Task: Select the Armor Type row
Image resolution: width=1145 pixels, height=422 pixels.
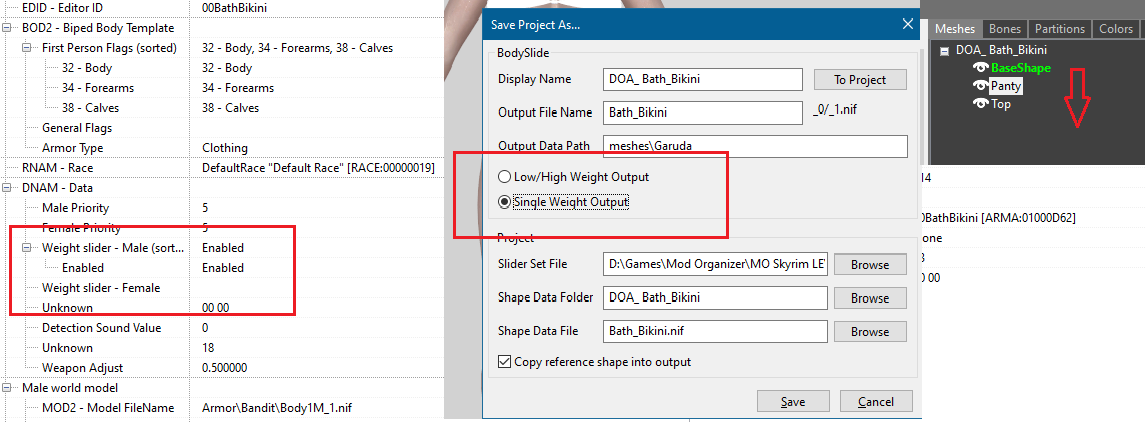Action: (x=222, y=147)
